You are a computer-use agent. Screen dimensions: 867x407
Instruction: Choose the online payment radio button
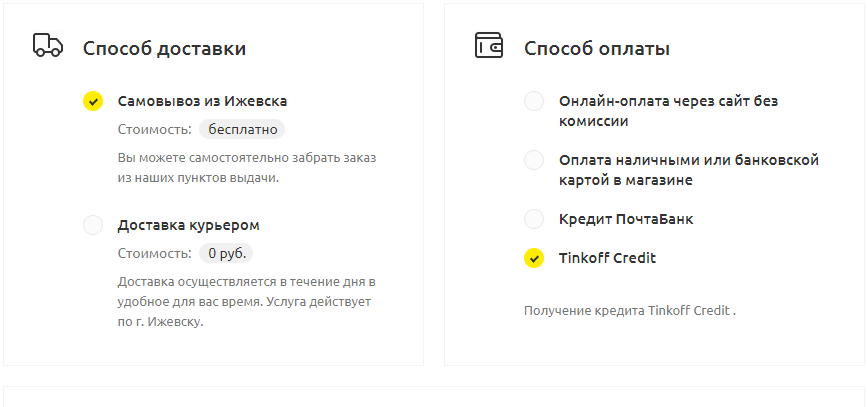pyautogui.click(x=534, y=101)
